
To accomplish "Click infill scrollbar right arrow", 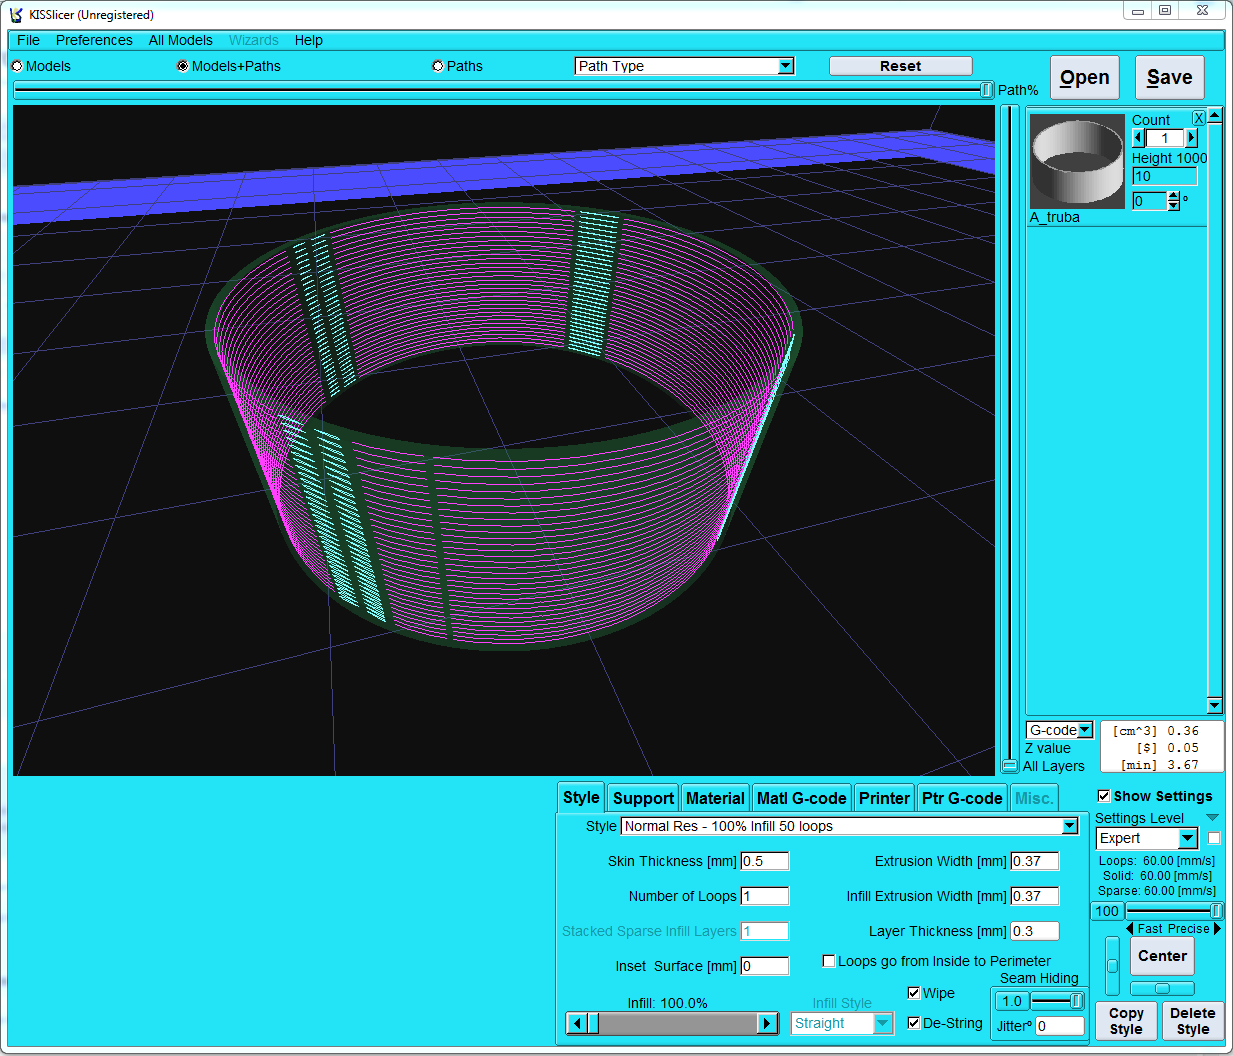I will (x=767, y=1023).
